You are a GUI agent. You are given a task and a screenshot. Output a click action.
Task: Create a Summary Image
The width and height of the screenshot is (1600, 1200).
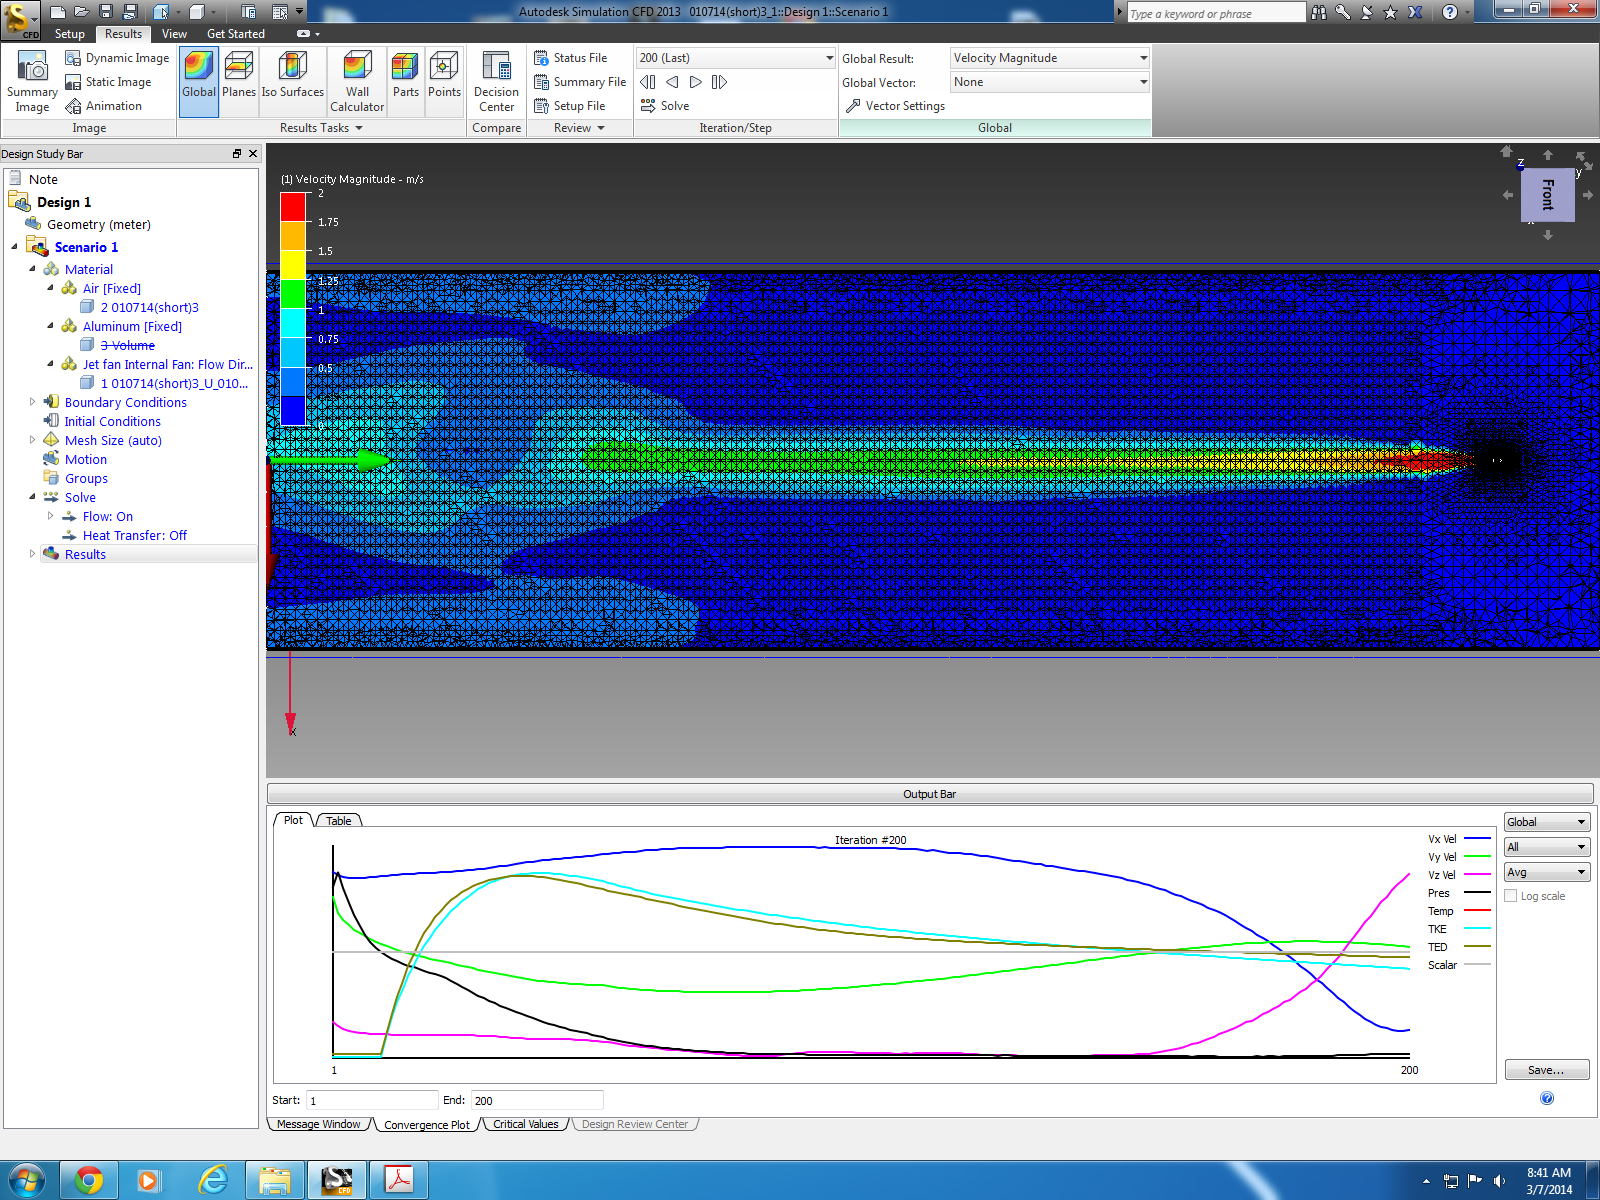tap(32, 82)
